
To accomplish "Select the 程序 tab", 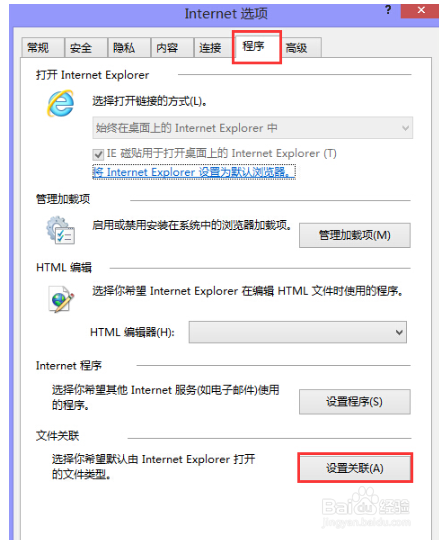I will click(257, 46).
